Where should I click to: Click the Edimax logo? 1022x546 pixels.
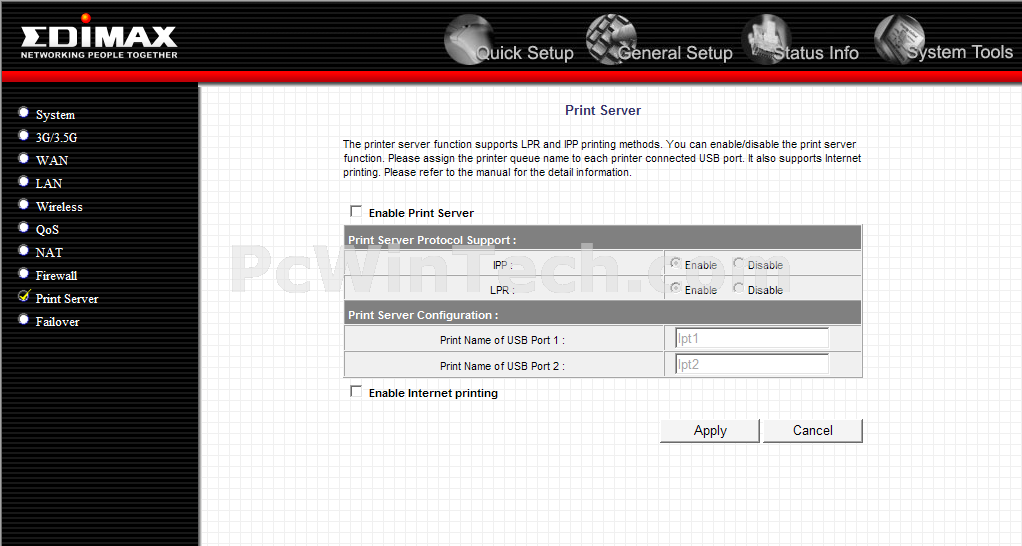[x=99, y=38]
